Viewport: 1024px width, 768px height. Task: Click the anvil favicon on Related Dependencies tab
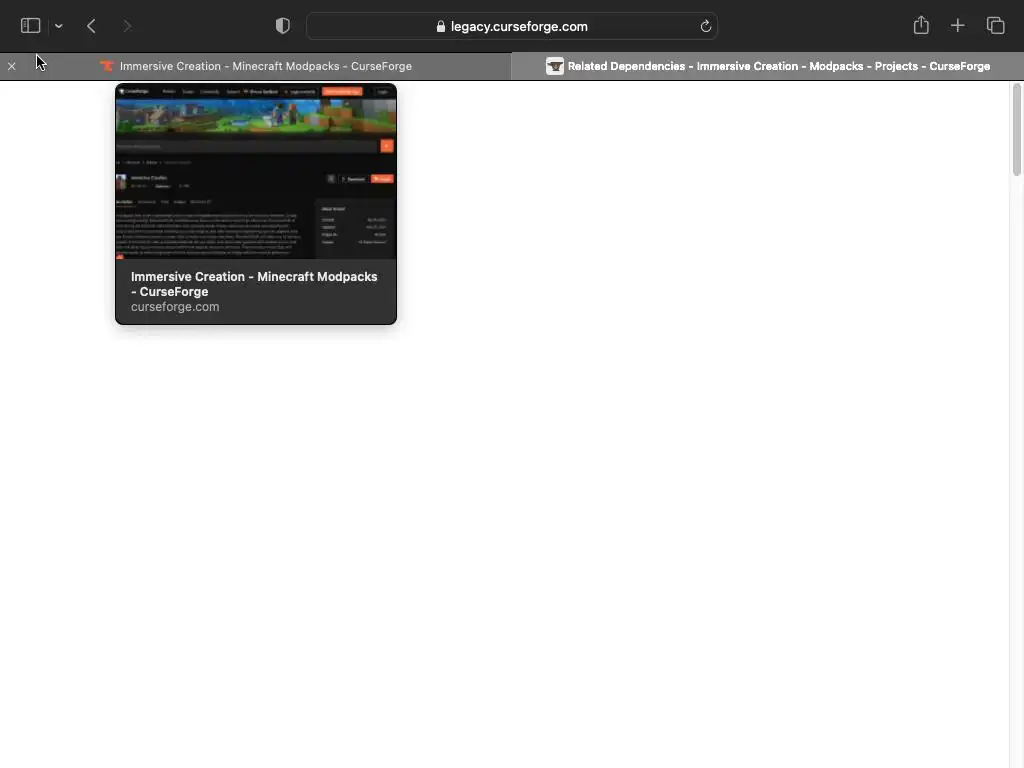554,66
